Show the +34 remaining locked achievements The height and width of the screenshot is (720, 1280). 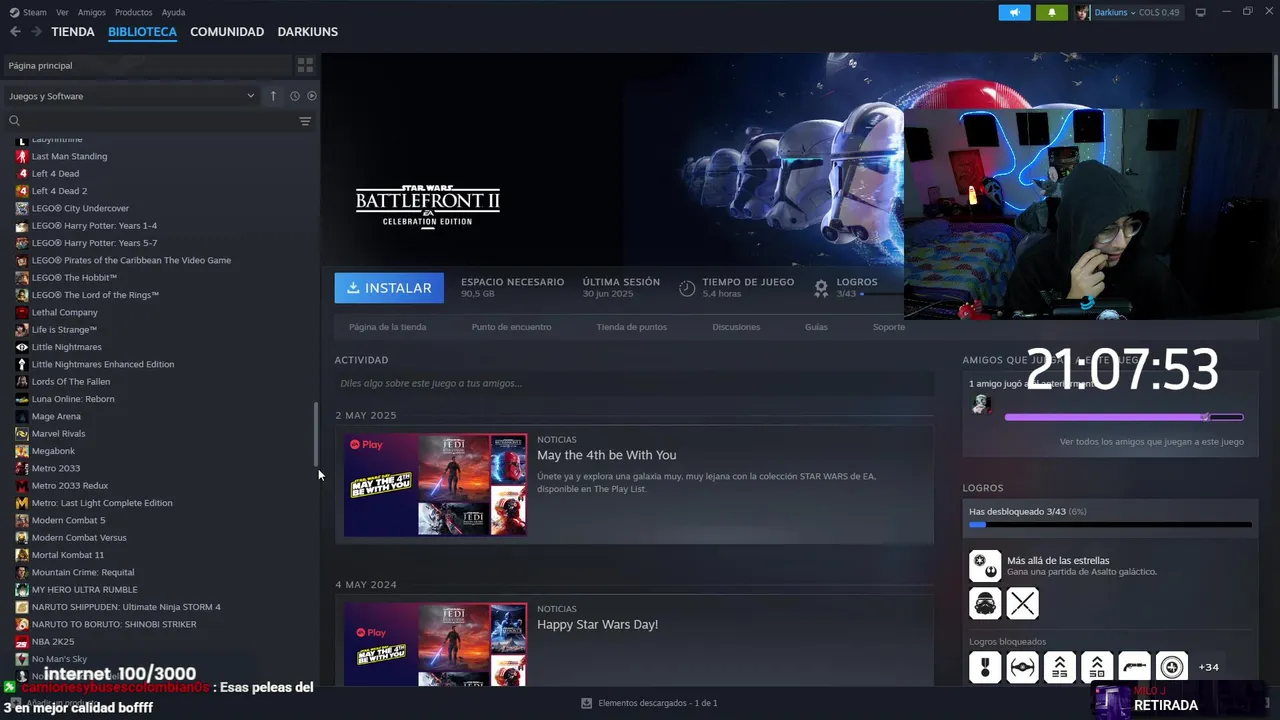pos(1208,667)
